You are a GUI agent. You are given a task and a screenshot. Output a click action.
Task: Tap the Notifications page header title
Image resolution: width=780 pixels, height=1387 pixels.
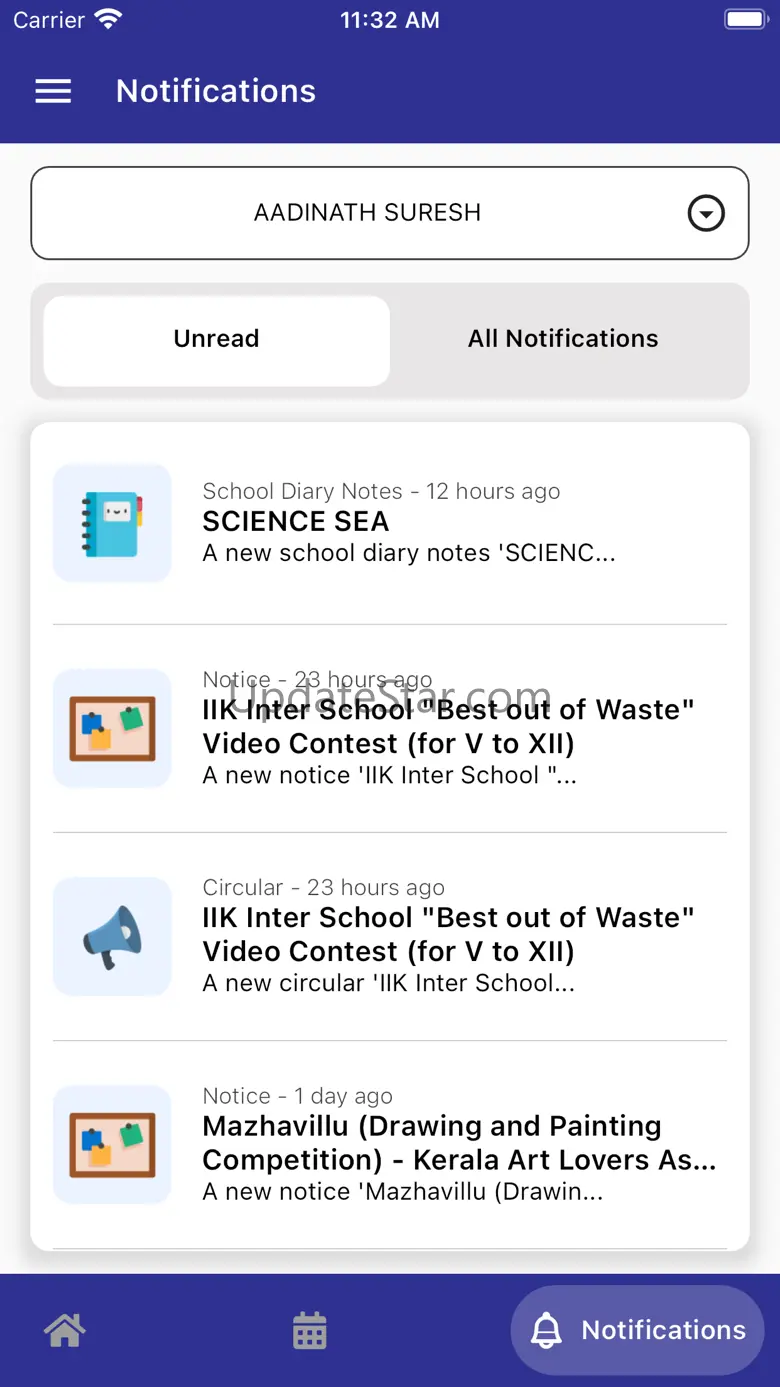point(216,91)
